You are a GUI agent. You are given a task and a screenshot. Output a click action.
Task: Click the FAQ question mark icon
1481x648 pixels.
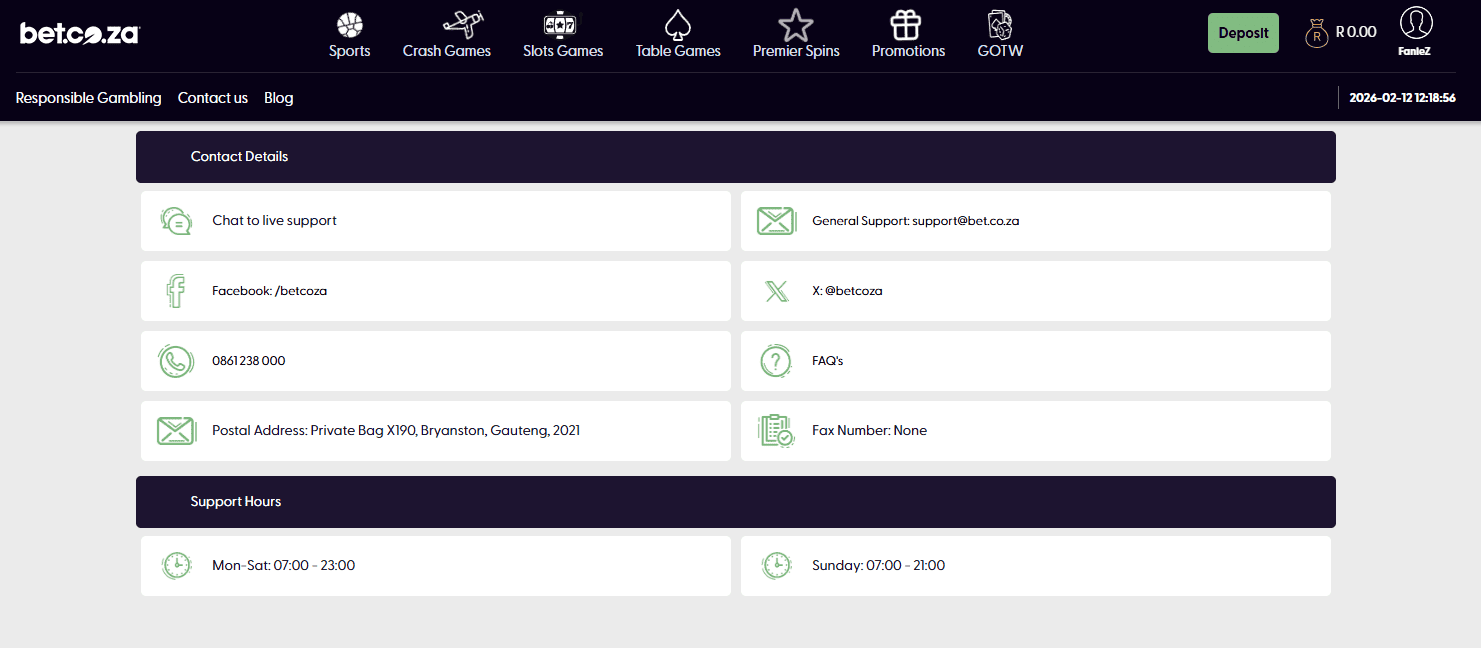pyautogui.click(x=776, y=361)
